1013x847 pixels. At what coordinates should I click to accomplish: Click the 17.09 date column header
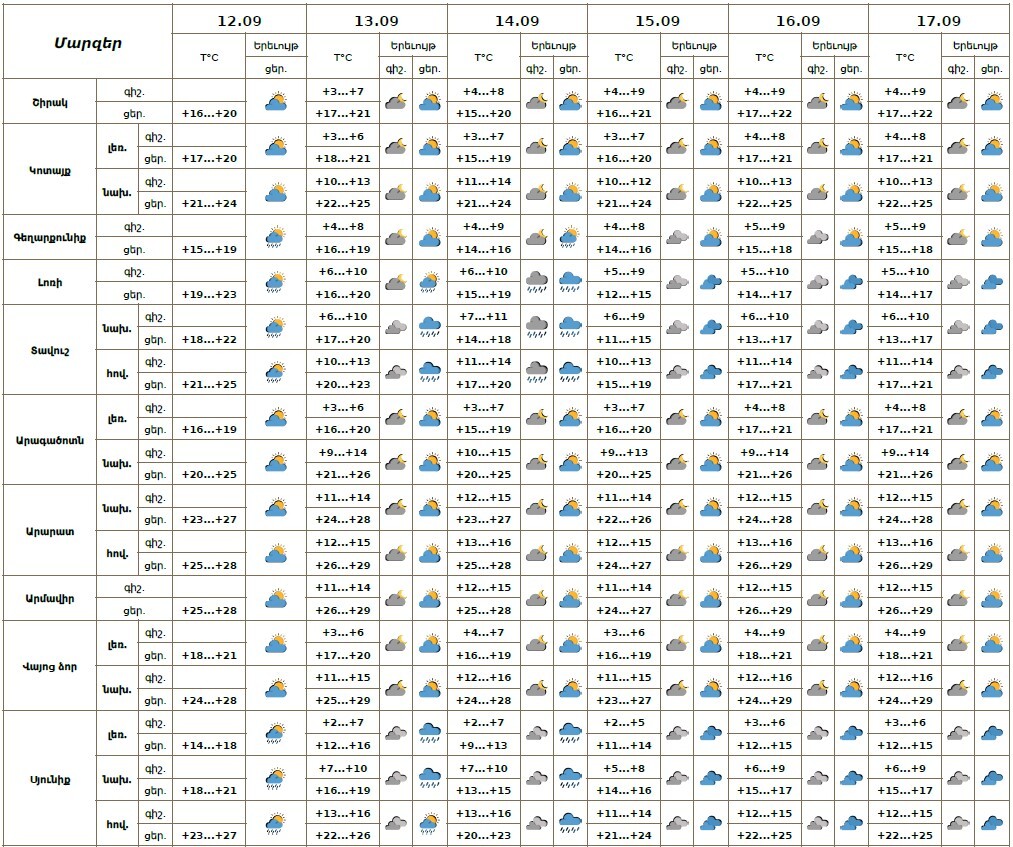939,20
